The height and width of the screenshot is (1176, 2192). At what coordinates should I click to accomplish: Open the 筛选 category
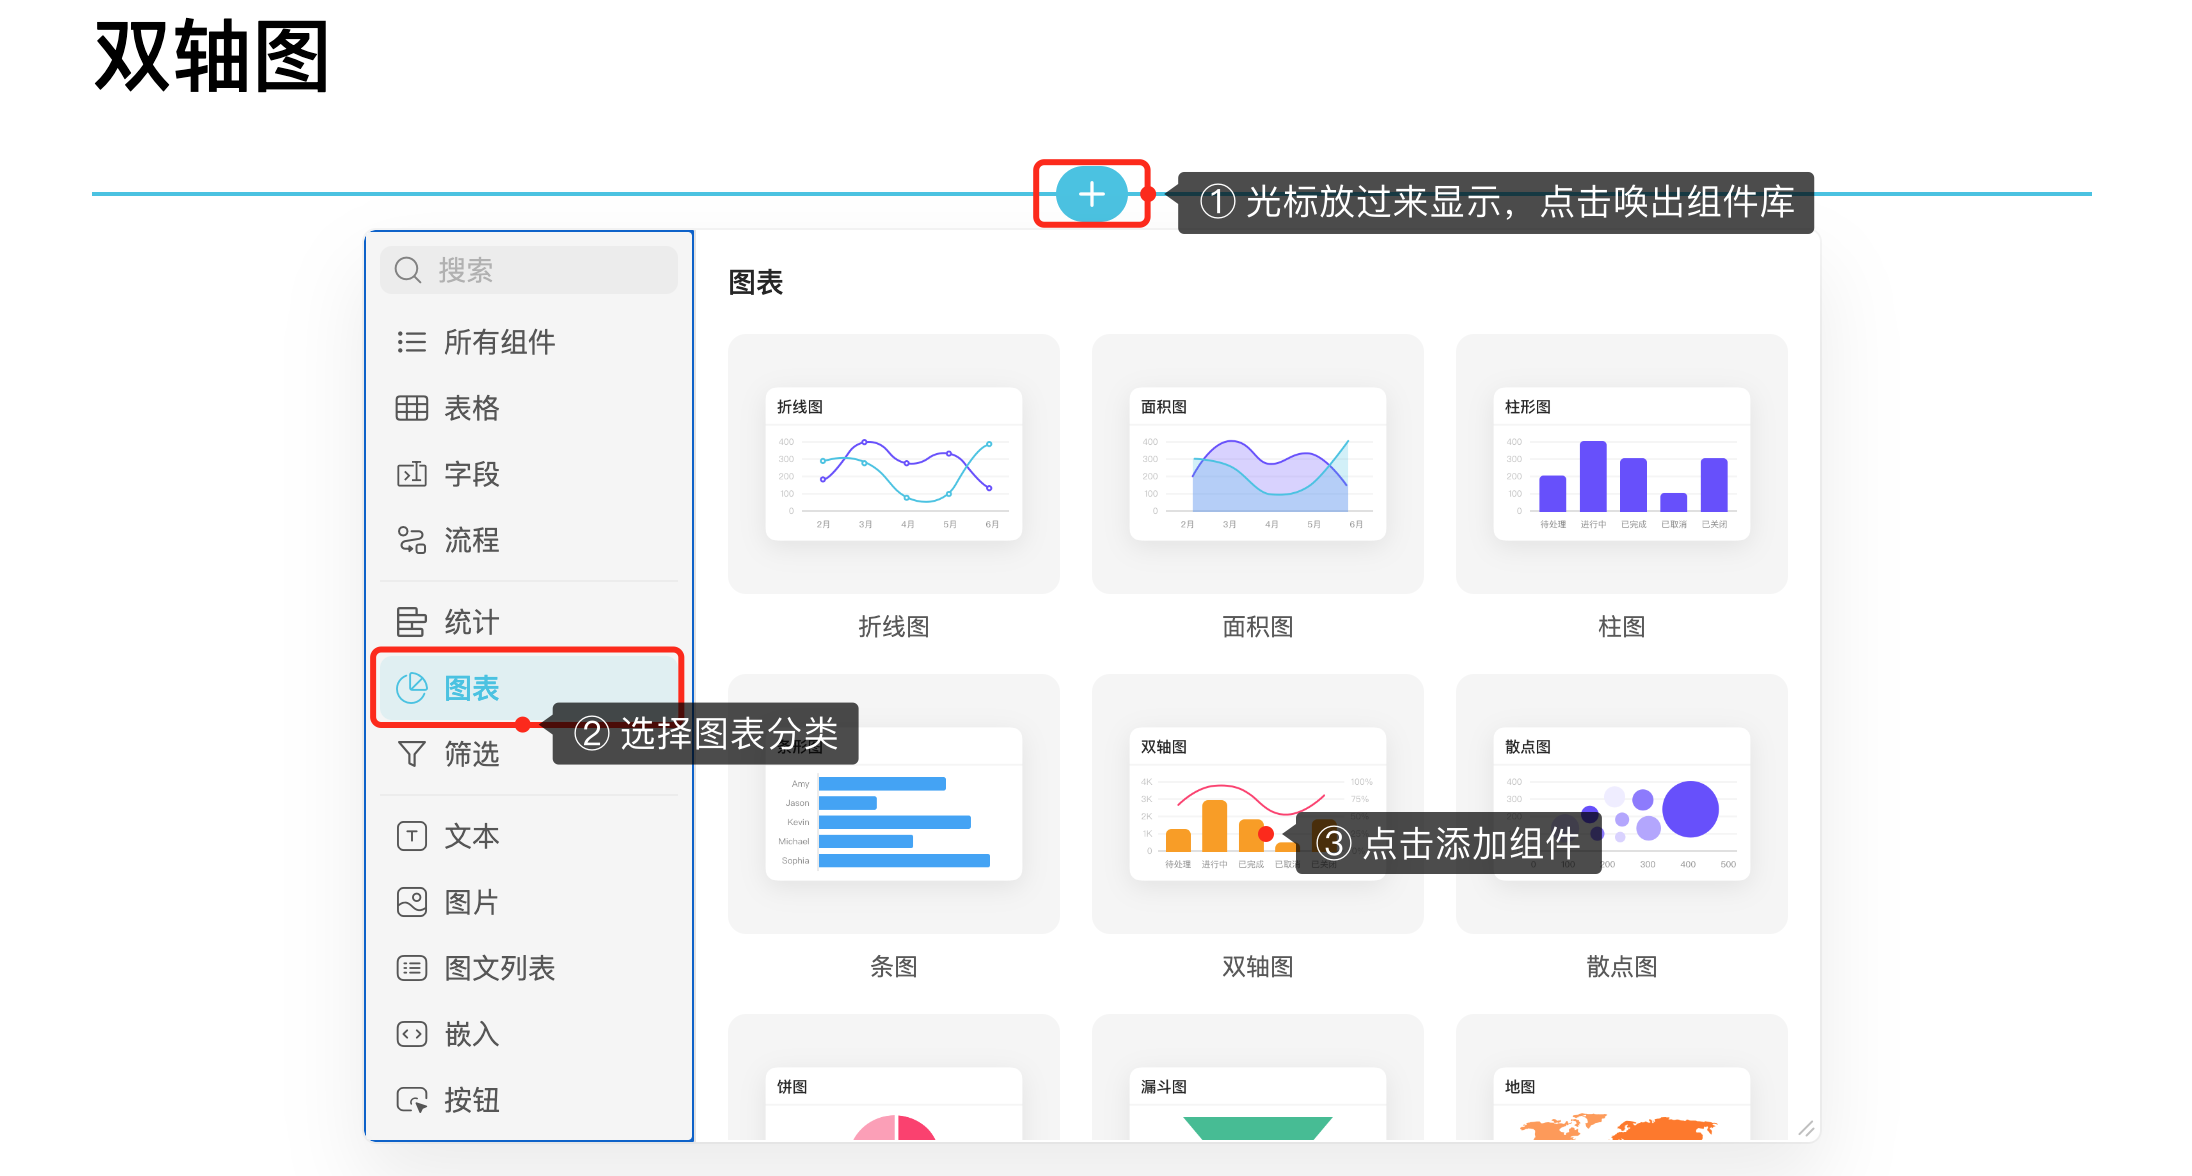[x=529, y=754]
